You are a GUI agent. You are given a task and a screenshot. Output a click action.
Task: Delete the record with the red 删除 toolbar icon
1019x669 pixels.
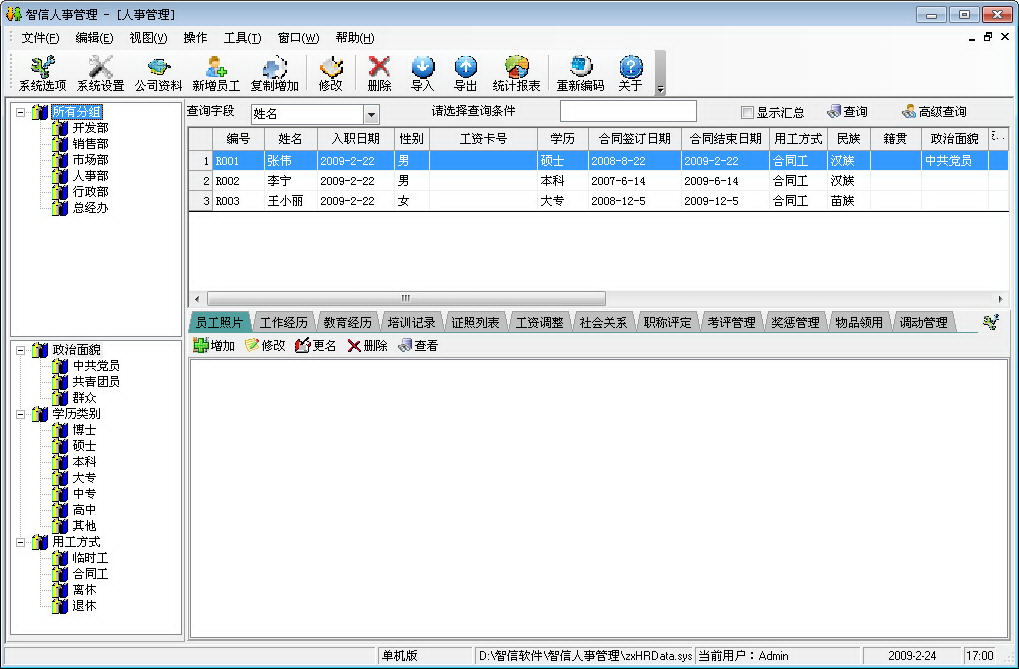tap(379, 73)
